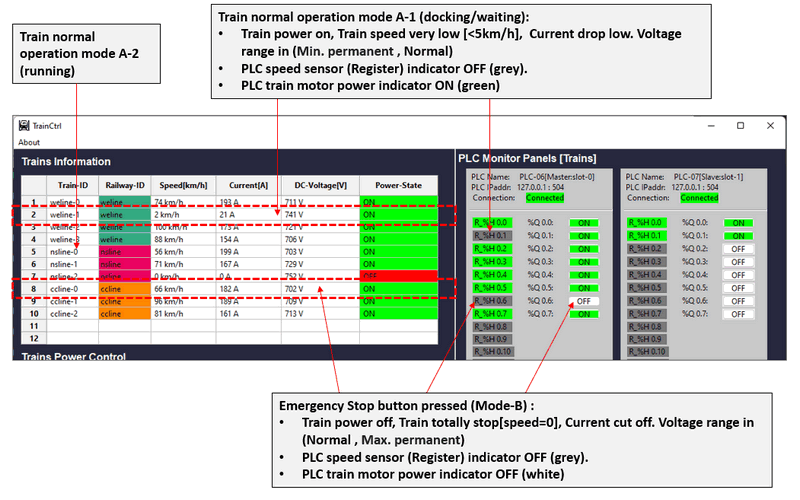Click PLC-06 %Q 0.0 ON indicator
800x500 pixels.
click(584, 223)
